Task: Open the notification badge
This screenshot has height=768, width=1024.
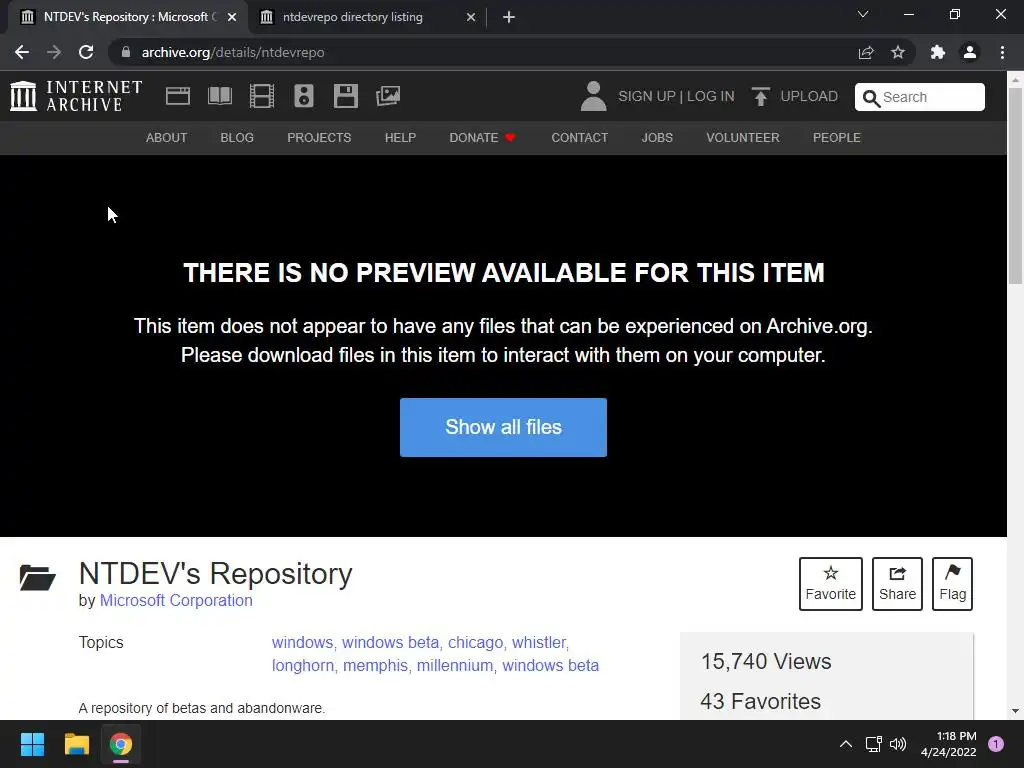Action: coord(996,744)
